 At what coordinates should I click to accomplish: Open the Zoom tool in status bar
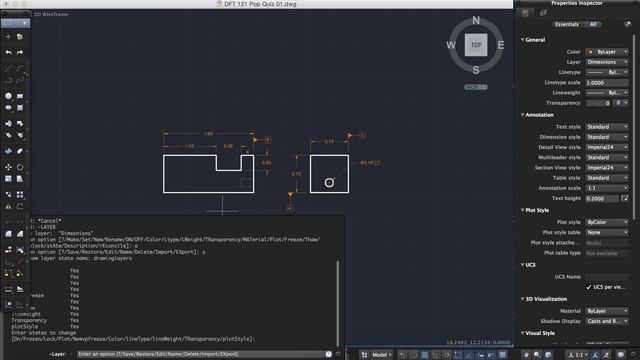pos(537,355)
